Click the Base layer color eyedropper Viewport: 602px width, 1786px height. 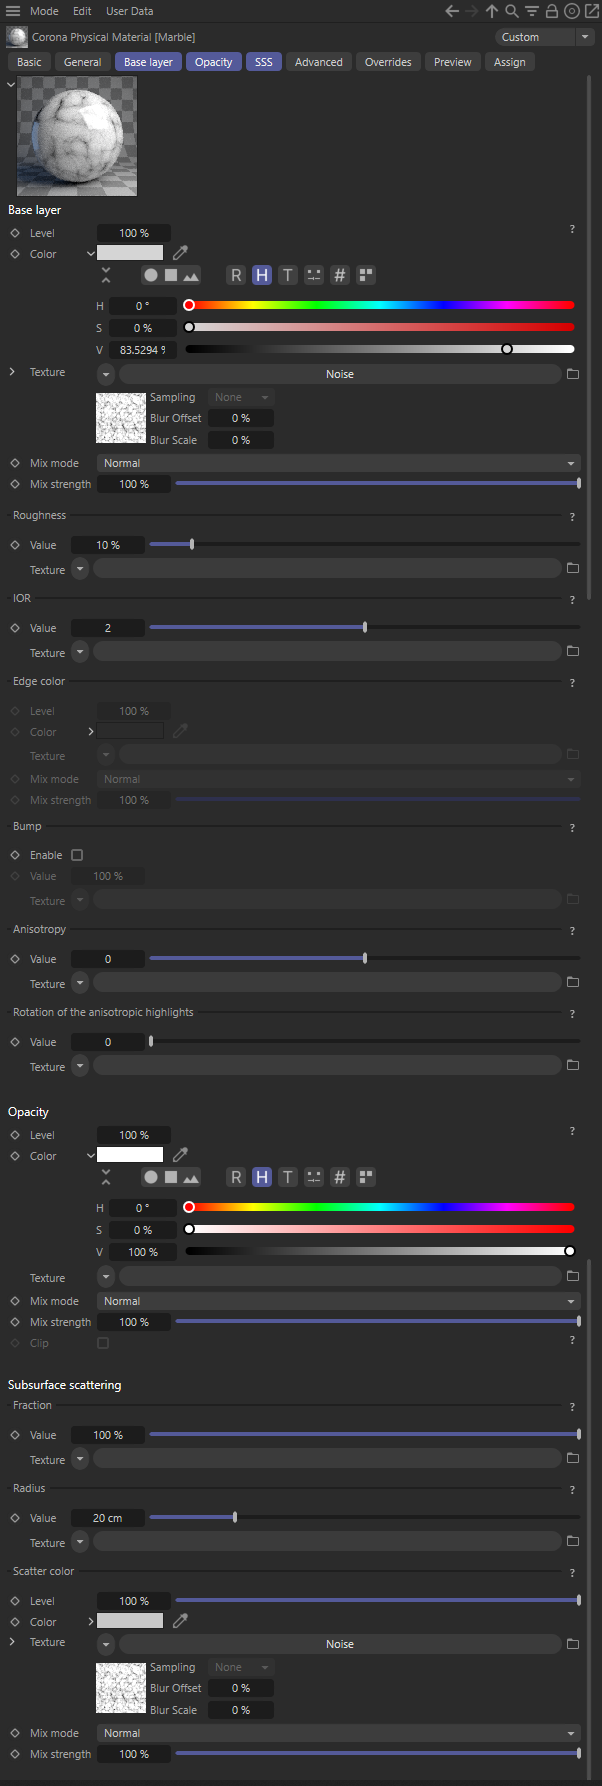(x=180, y=253)
